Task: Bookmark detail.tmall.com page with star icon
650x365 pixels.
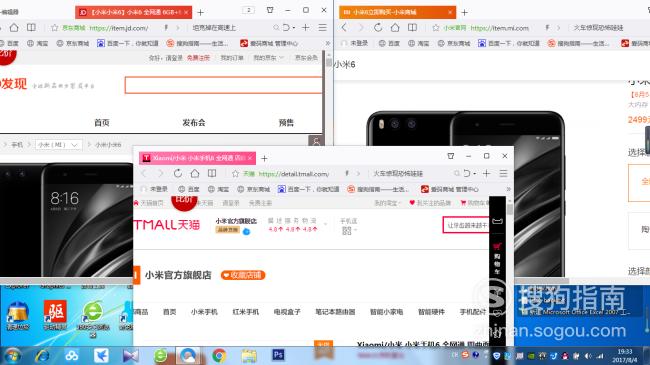Action: 235,174
